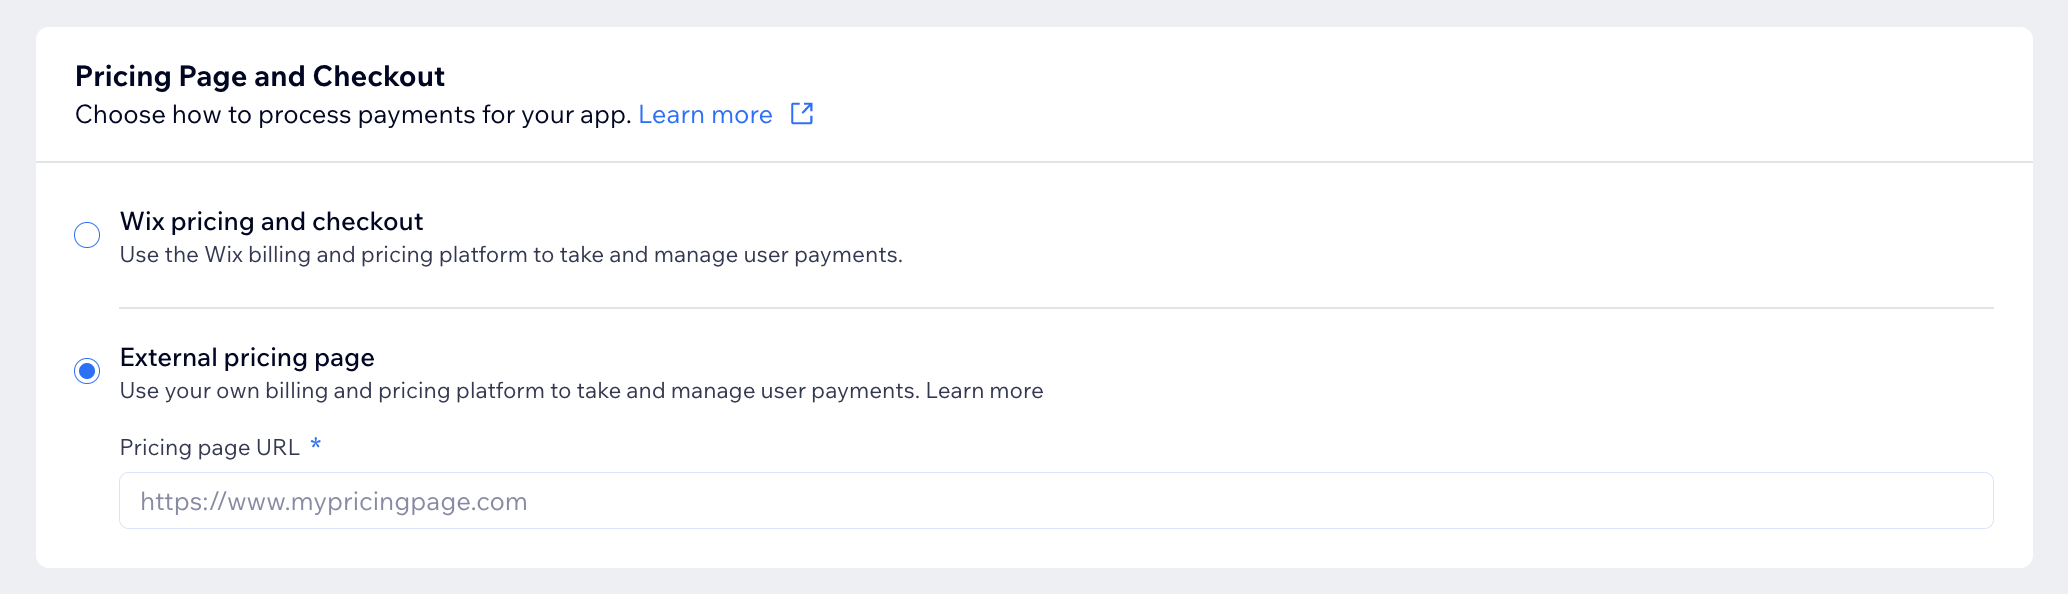Viewport: 2068px width, 594px height.
Task: Click the https://www.mypricingpage.com placeholder text
Action: [x=333, y=502]
